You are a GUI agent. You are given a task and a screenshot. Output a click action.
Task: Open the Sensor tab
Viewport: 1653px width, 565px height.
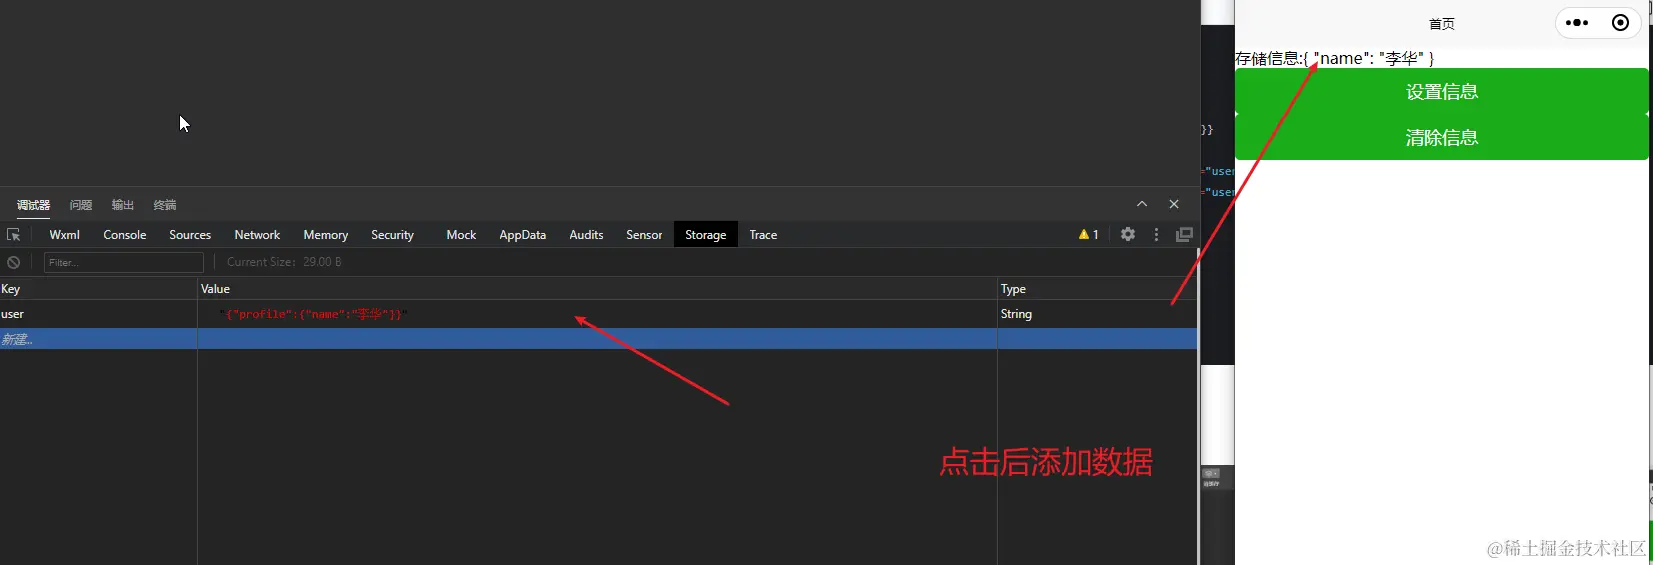pyautogui.click(x=644, y=235)
